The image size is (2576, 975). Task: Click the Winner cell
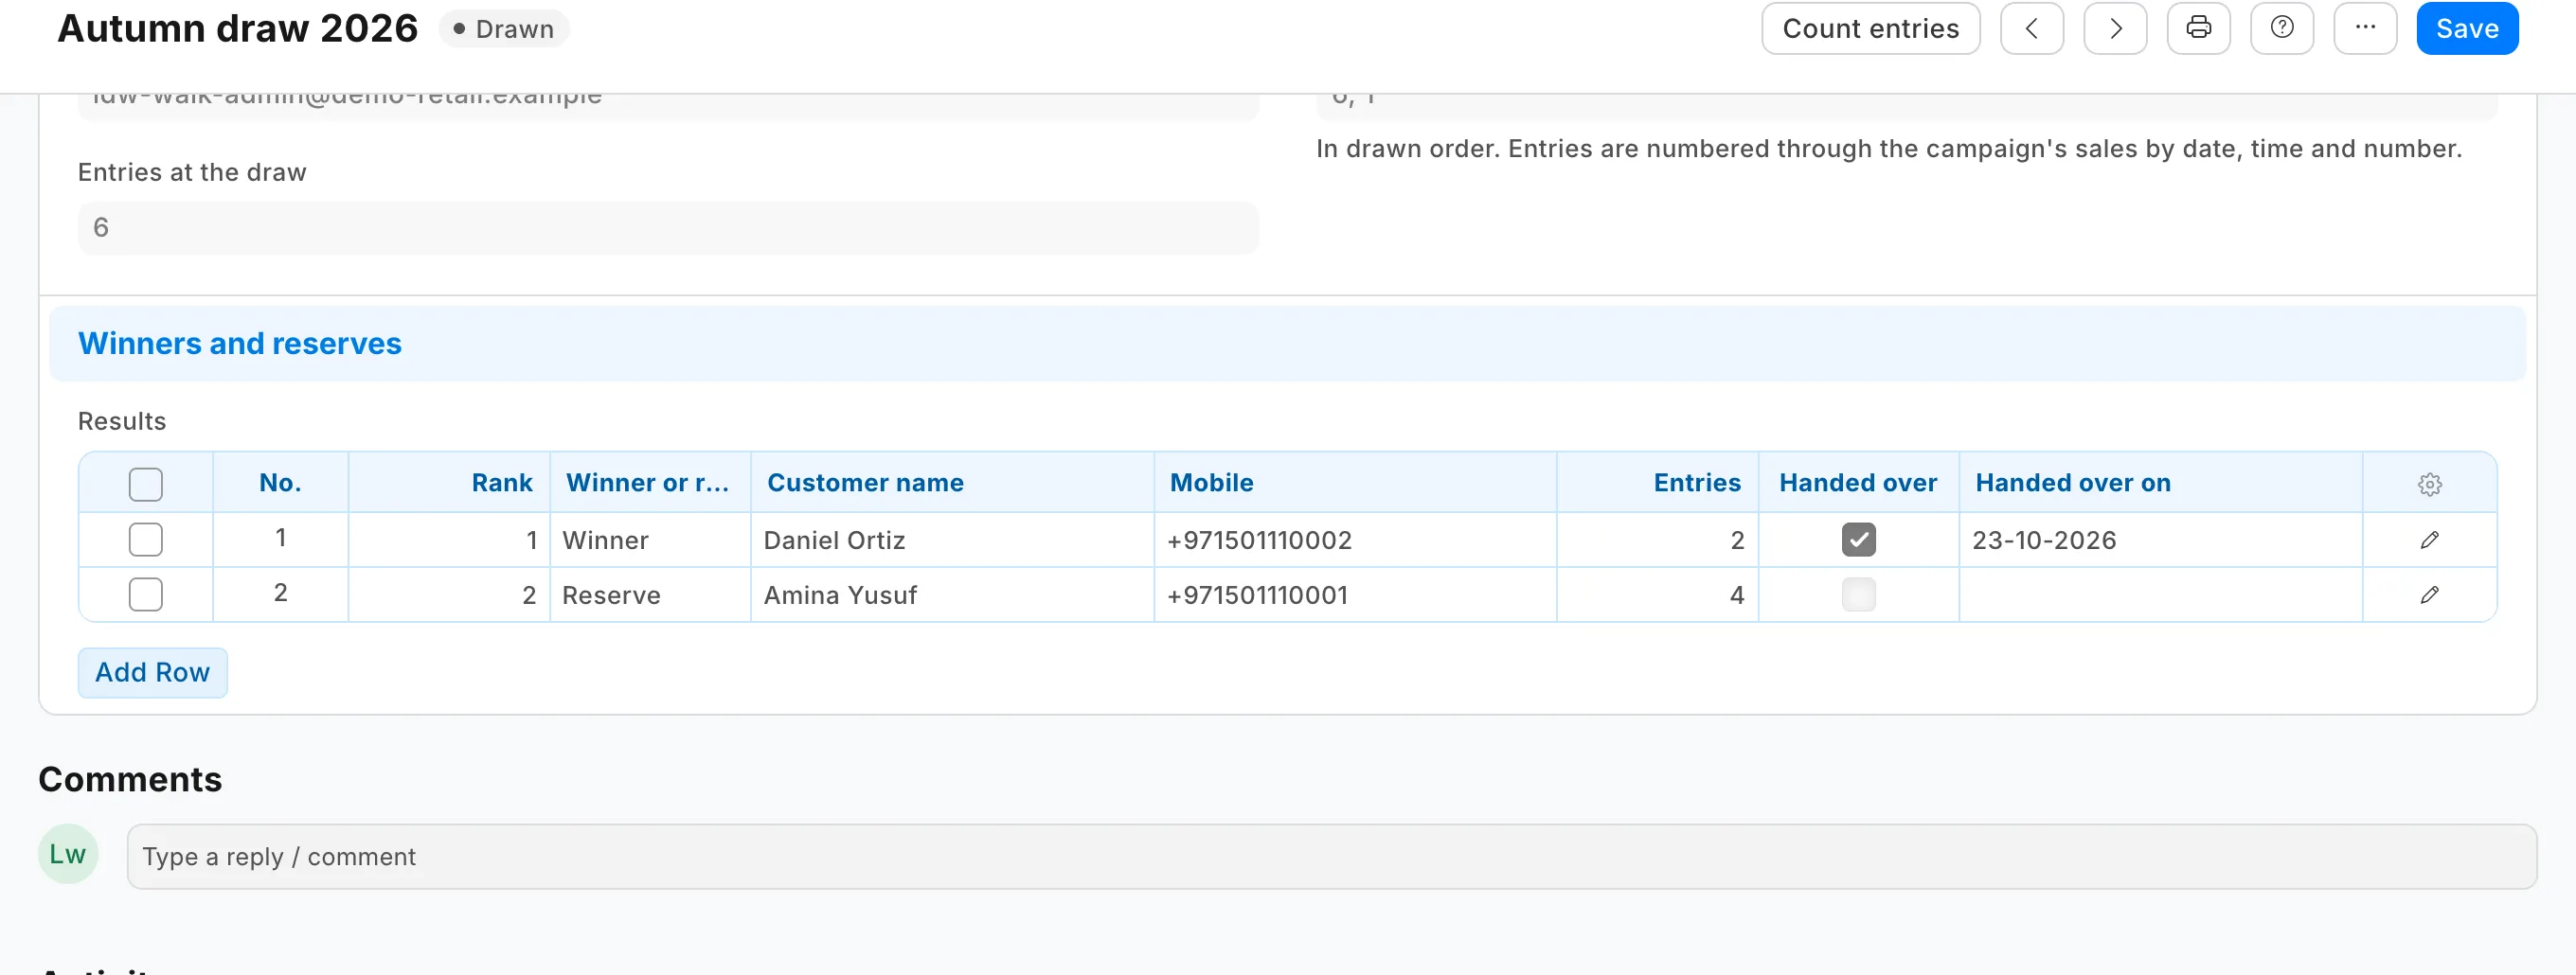click(650, 540)
